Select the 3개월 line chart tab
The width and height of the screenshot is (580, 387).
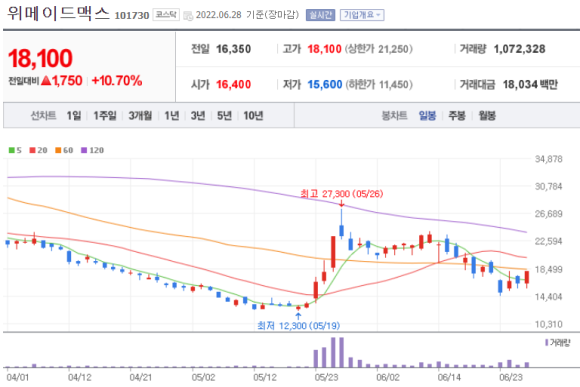point(140,116)
